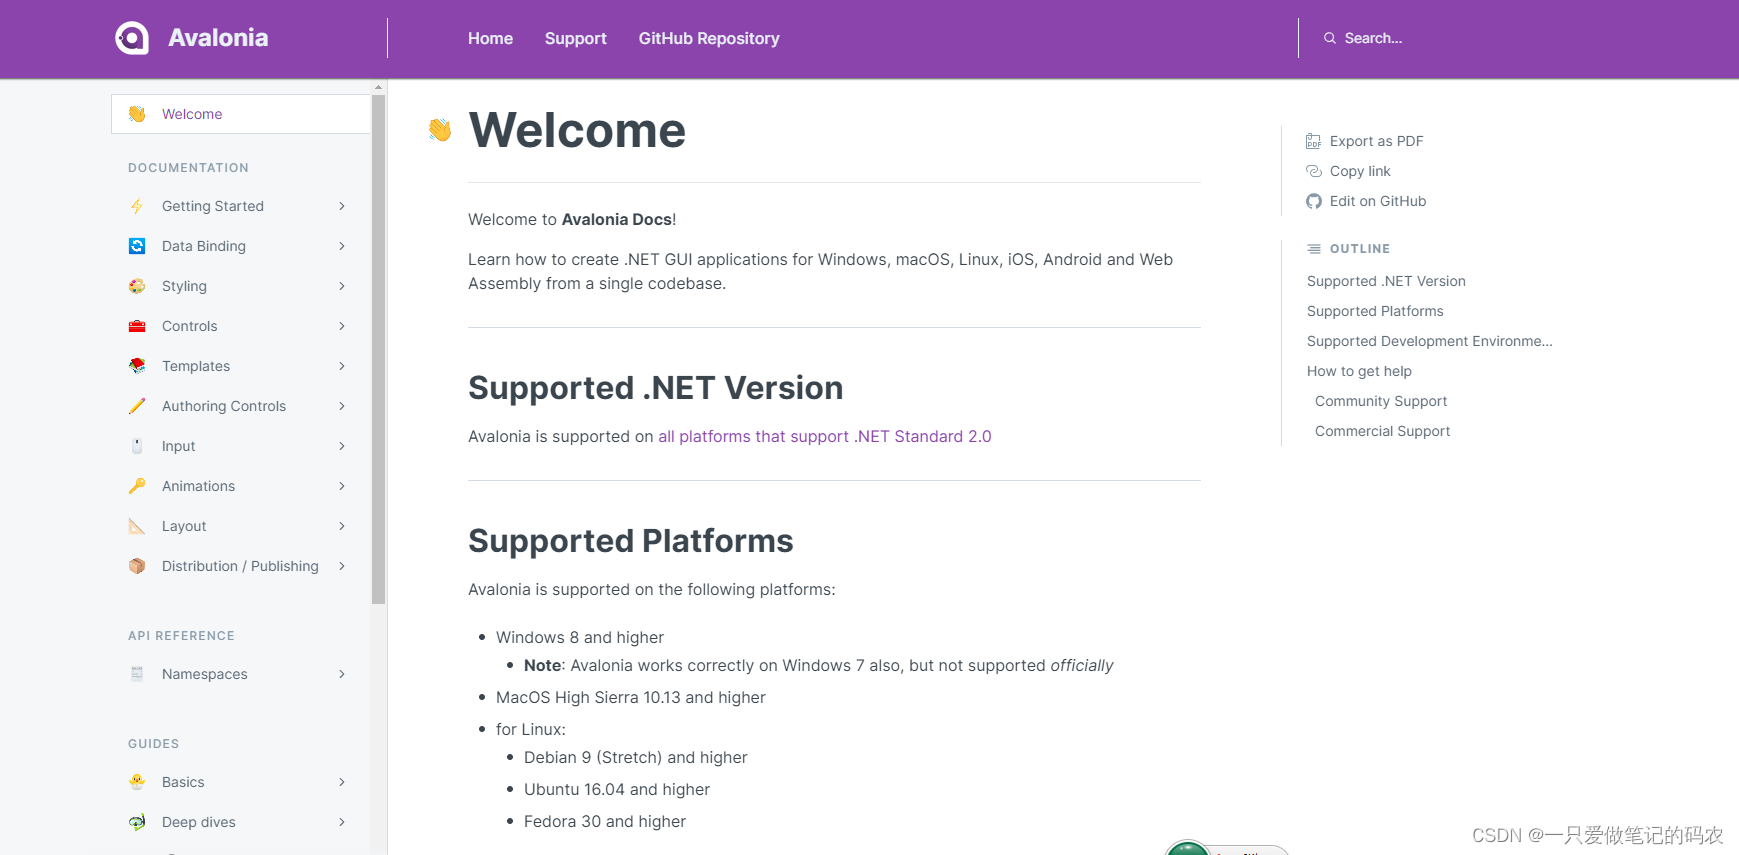Click the Outline list icon
Viewport: 1739px width, 855px height.
(x=1314, y=249)
